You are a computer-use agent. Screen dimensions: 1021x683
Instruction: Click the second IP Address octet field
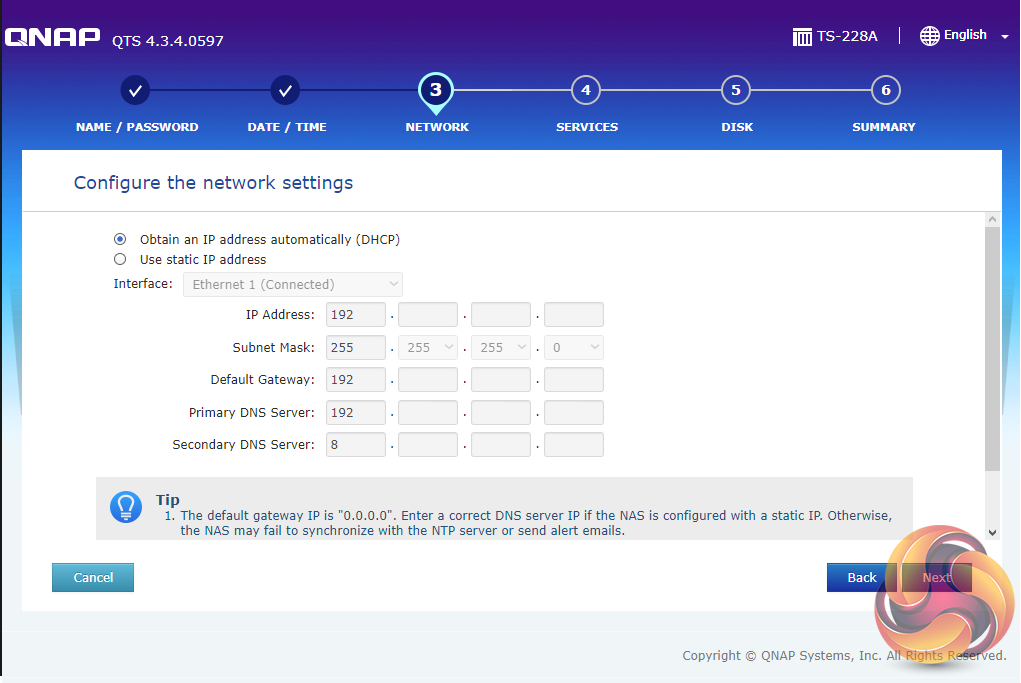tap(428, 314)
